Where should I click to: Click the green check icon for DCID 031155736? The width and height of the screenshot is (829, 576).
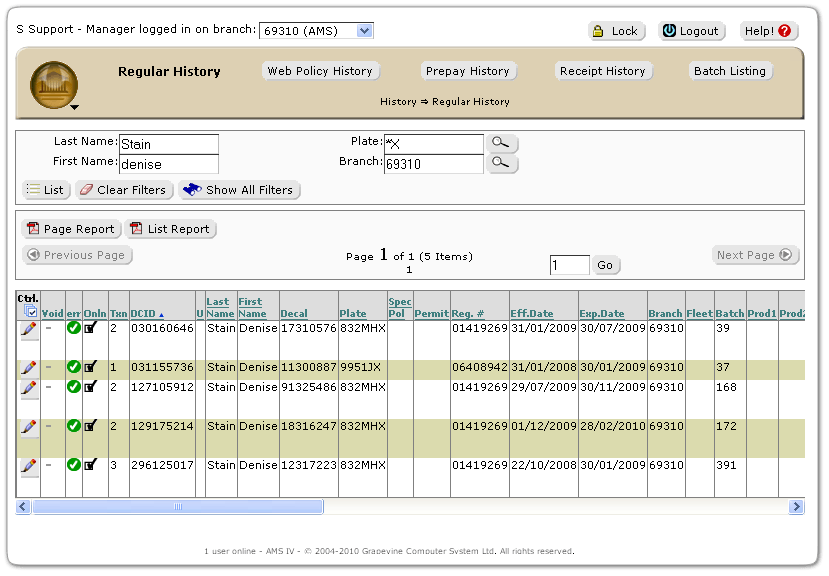click(74, 367)
